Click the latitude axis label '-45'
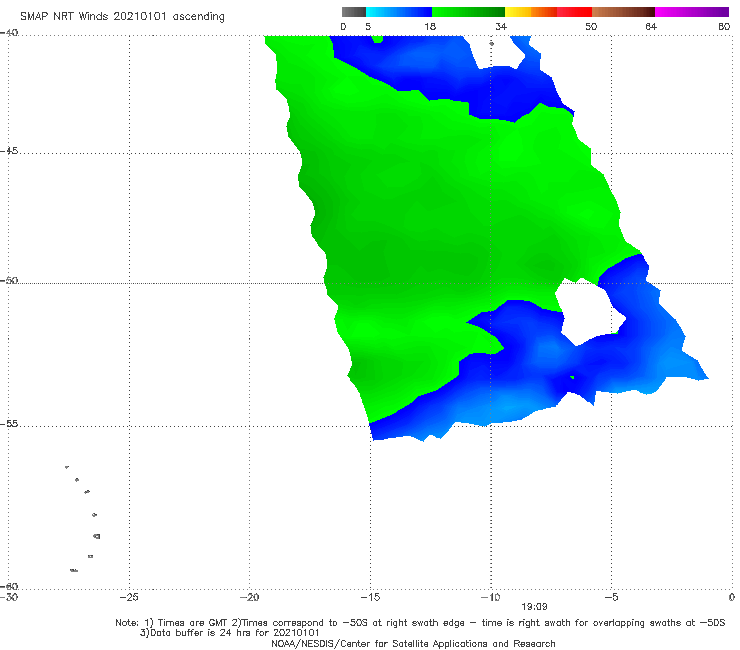The height and width of the screenshot is (650, 740). tap(9, 151)
